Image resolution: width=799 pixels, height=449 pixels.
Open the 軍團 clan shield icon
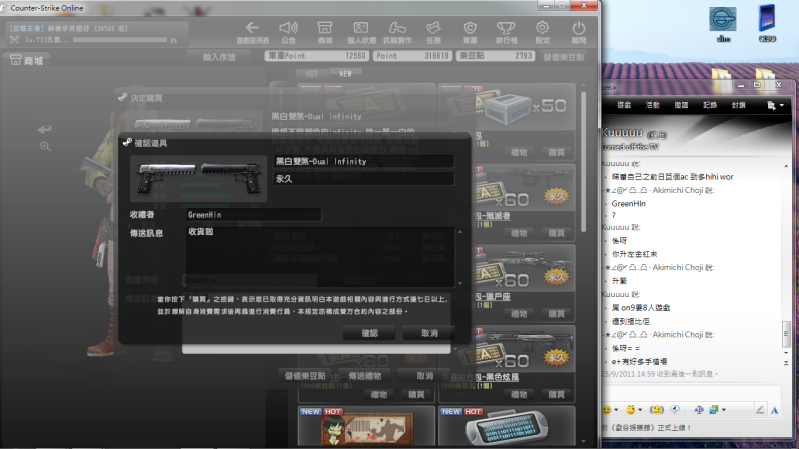click(470, 28)
